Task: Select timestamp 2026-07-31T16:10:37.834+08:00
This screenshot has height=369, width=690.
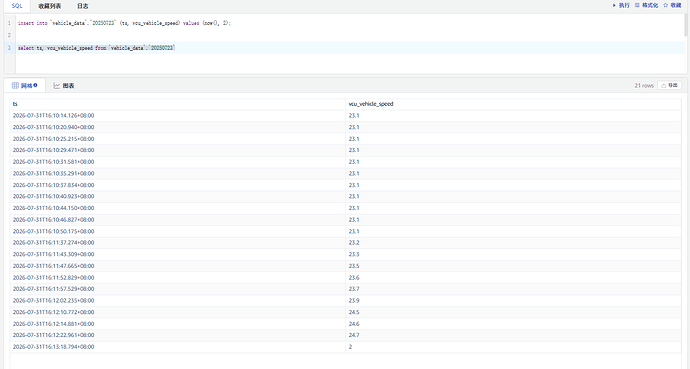Action: click(x=53, y=185)
